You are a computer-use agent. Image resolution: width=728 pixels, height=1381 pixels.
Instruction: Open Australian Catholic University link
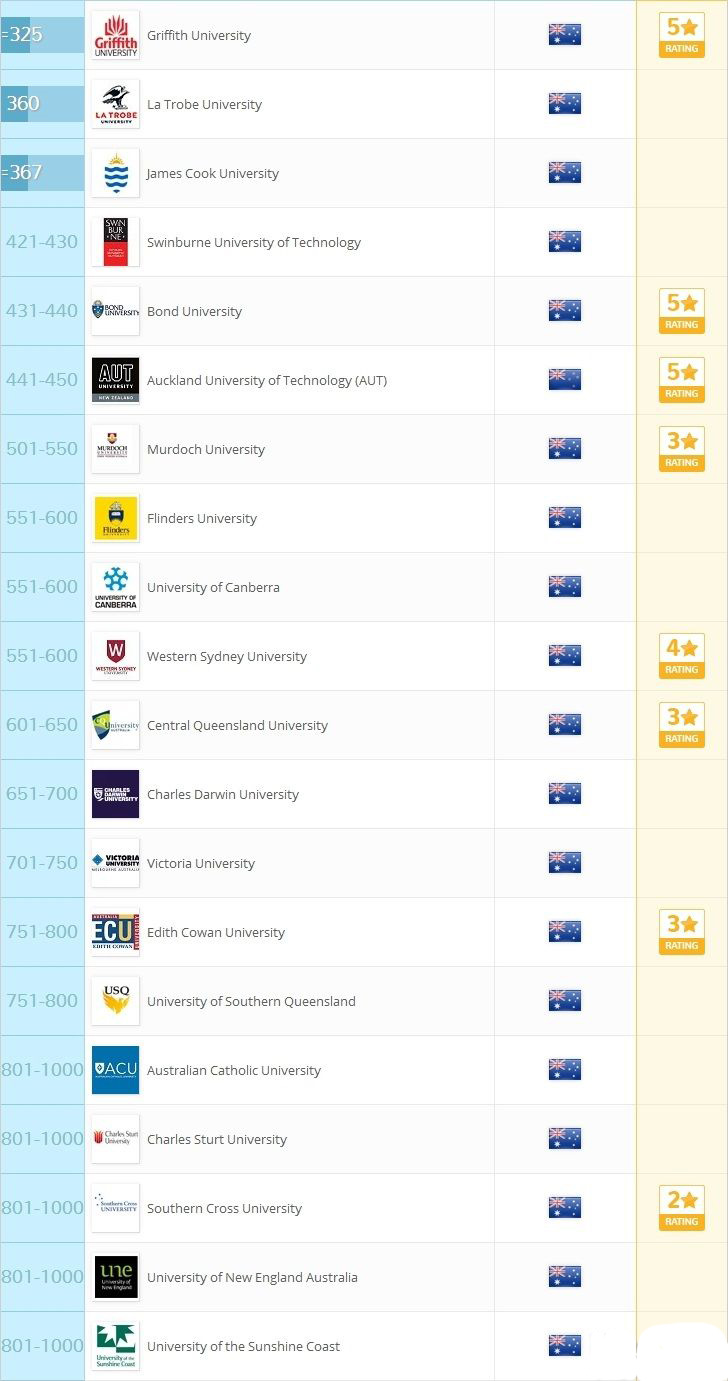tap(234, 1071)
